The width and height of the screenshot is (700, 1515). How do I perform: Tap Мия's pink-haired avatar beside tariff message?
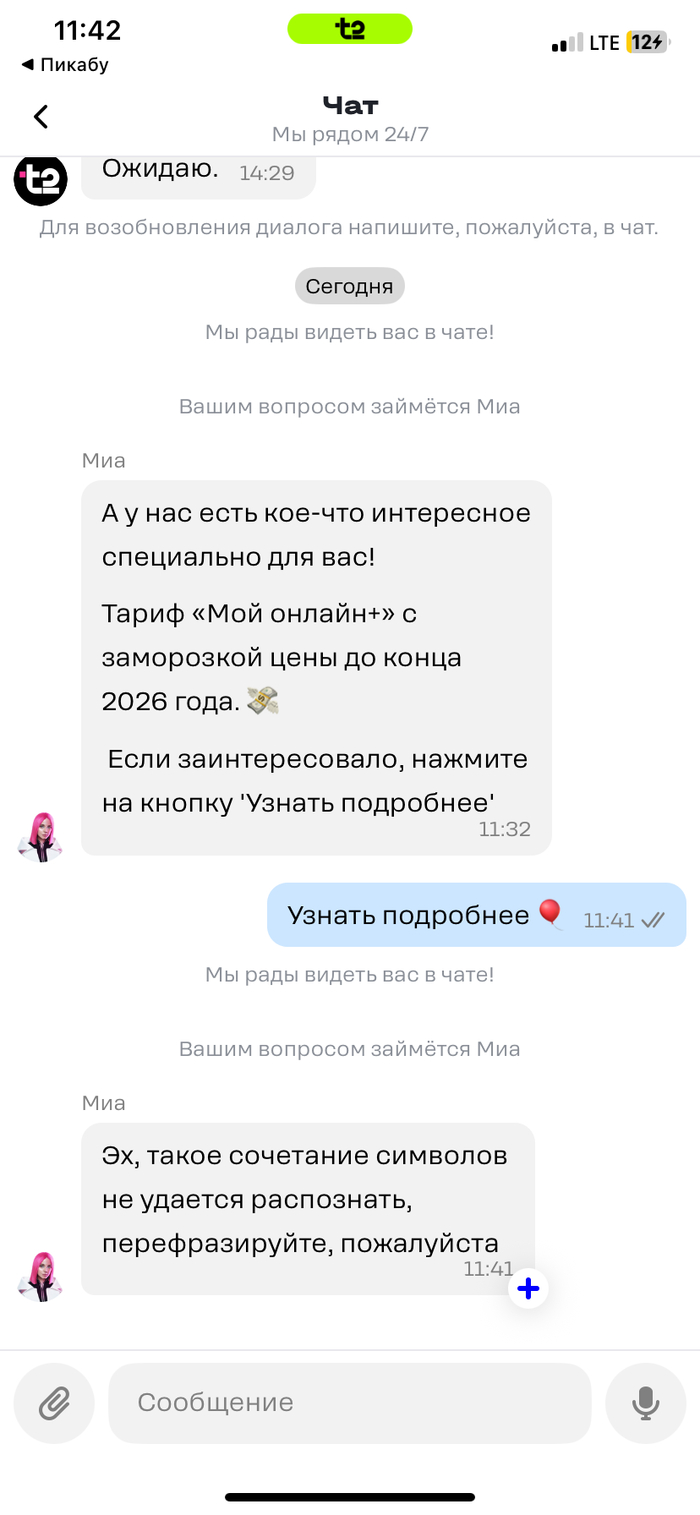click(40, 836)
